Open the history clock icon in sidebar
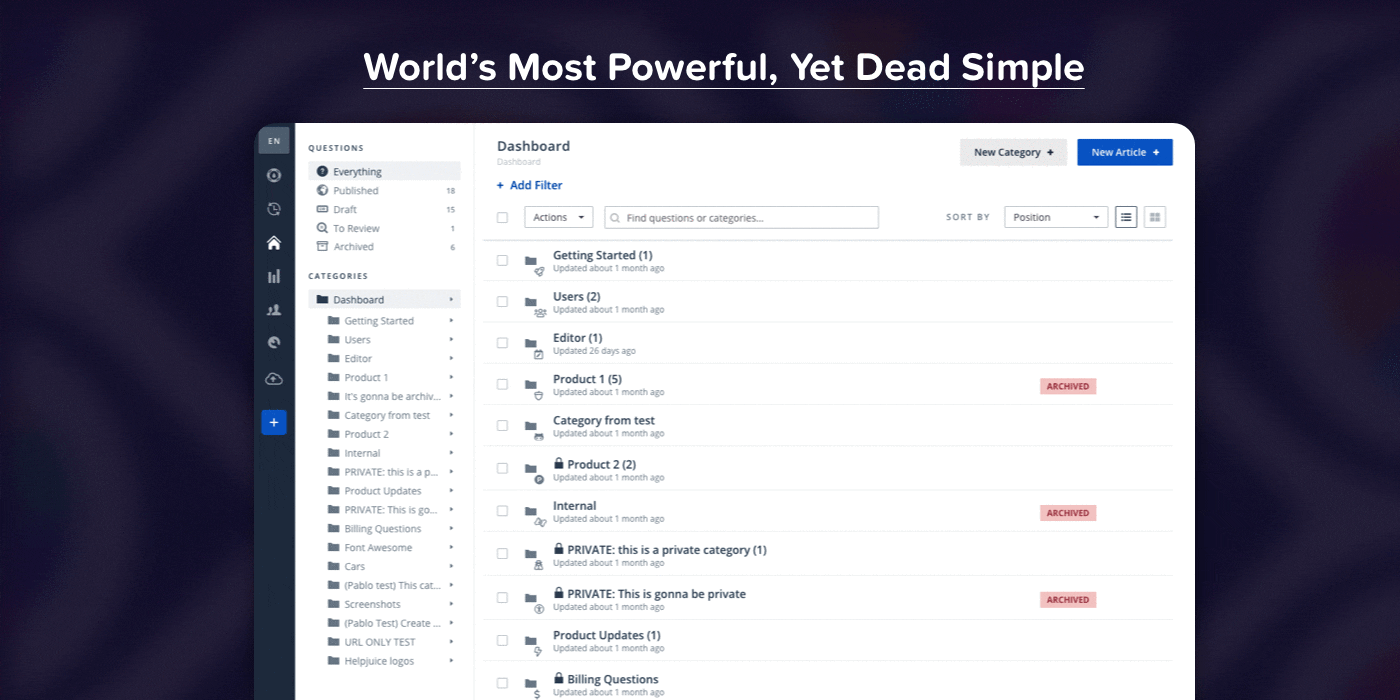1400x700 pixels. click(274, 209)
